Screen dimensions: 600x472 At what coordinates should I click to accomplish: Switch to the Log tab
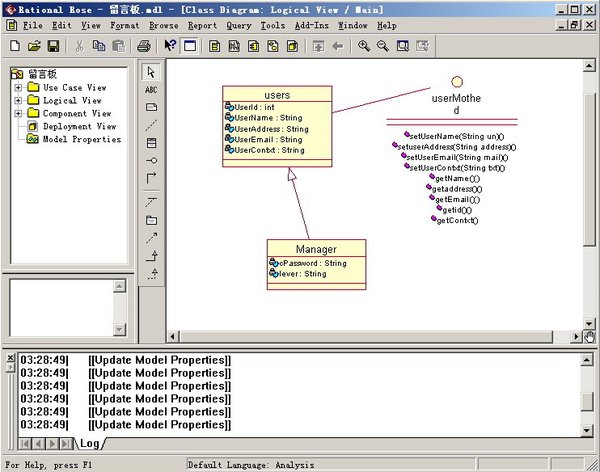90,443
